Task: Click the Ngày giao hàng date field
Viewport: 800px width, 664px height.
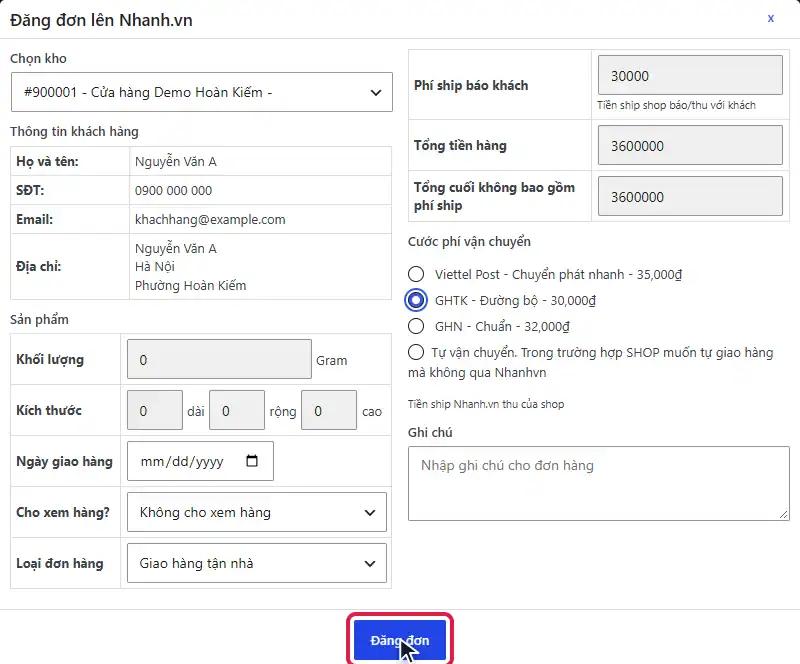Action: tap(200, 461)
